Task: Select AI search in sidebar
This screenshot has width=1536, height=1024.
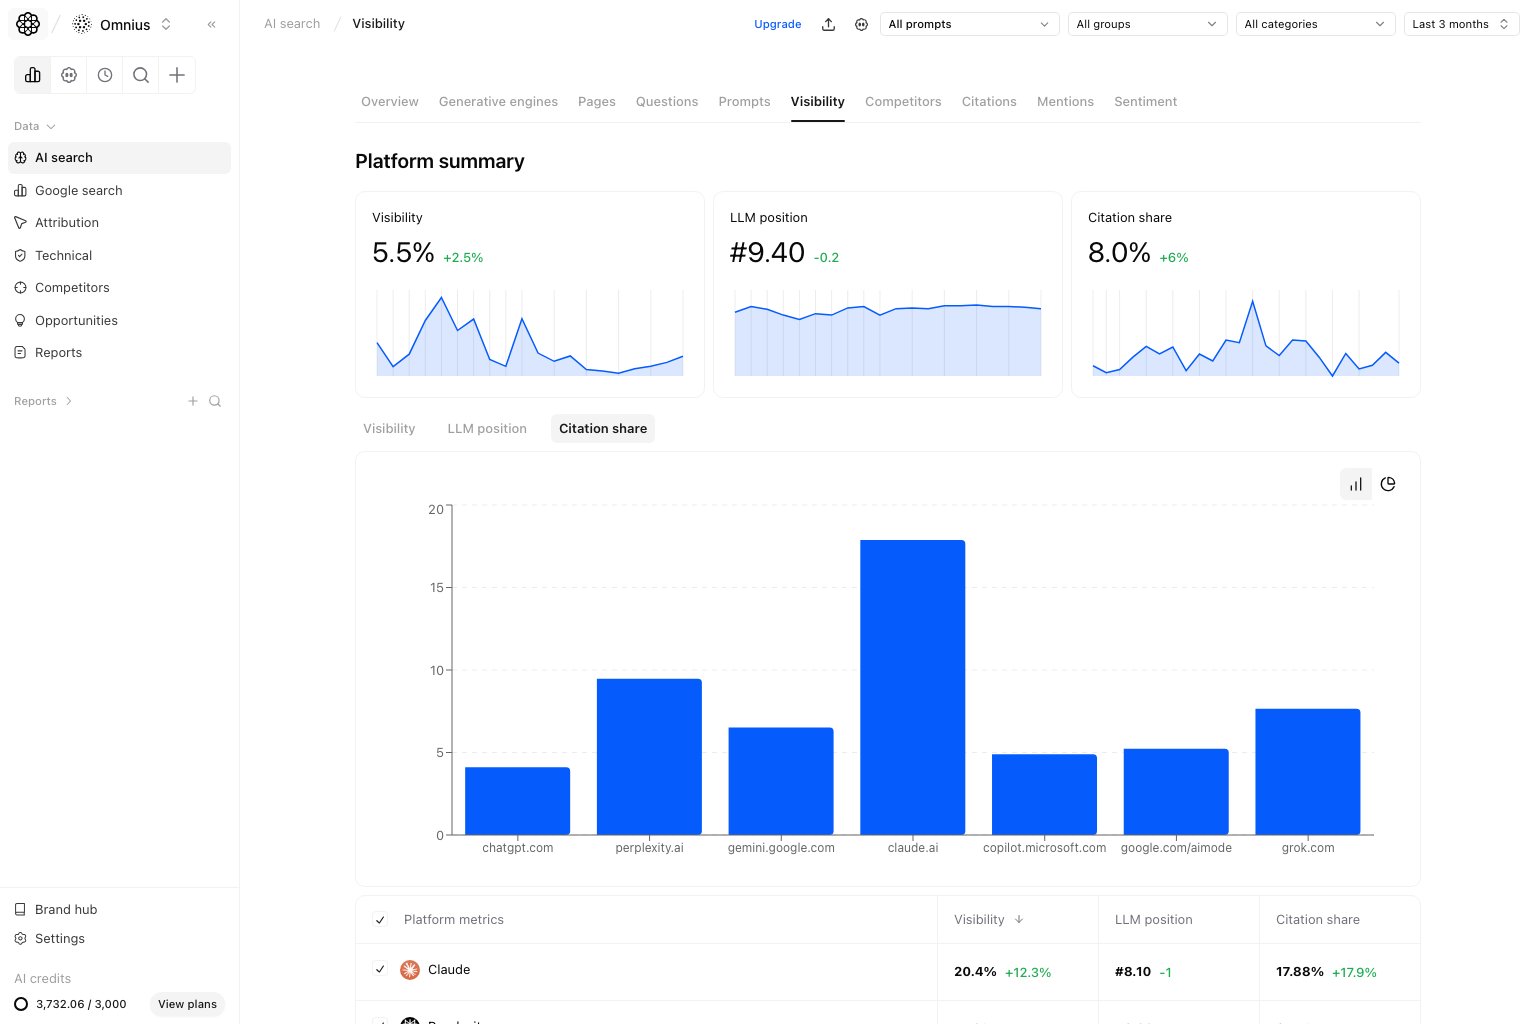Action: point(119,157)
